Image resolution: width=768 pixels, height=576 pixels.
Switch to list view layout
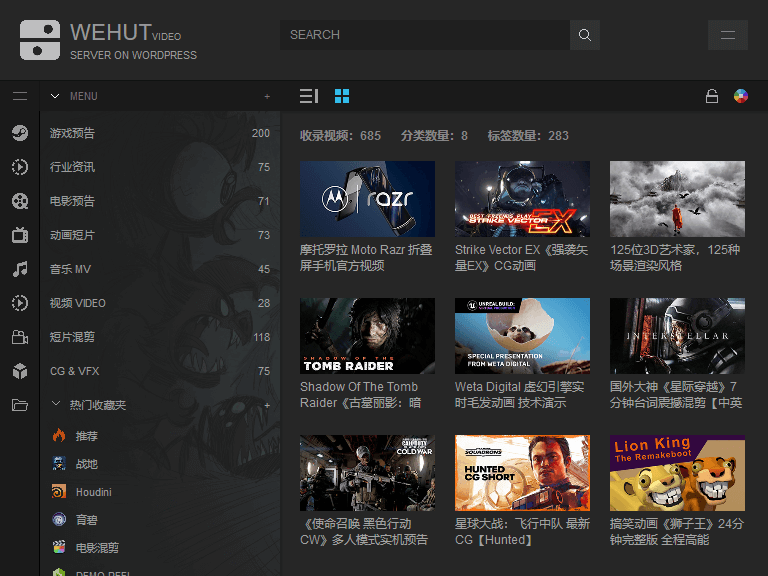(x=309, y=96)
